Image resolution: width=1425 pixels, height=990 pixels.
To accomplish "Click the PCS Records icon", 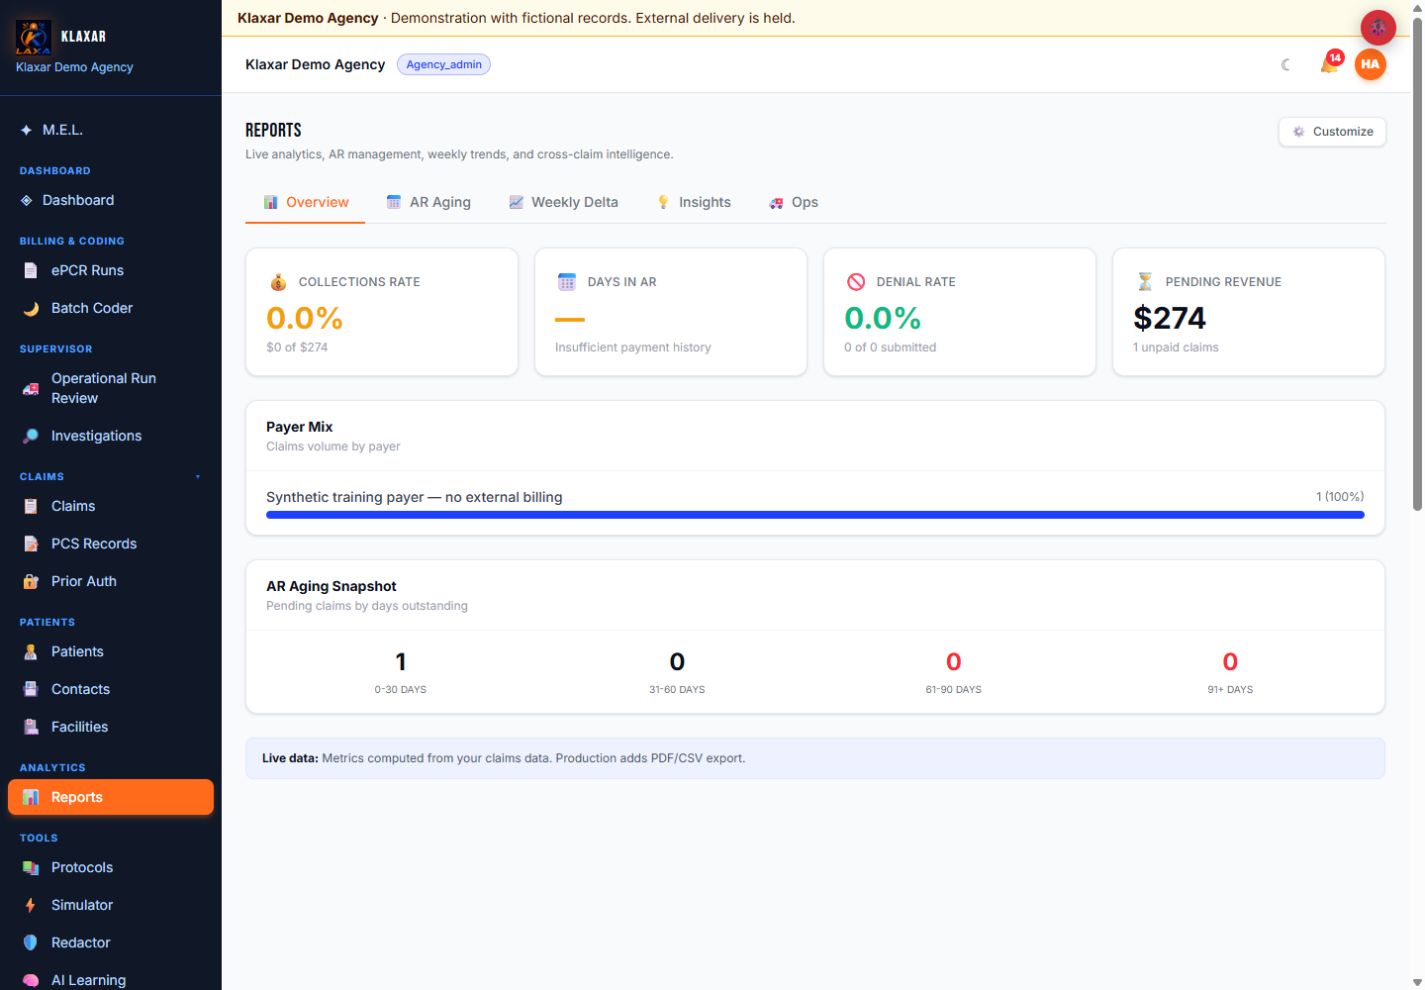I will pyautogui.click(x=31, y=544).
